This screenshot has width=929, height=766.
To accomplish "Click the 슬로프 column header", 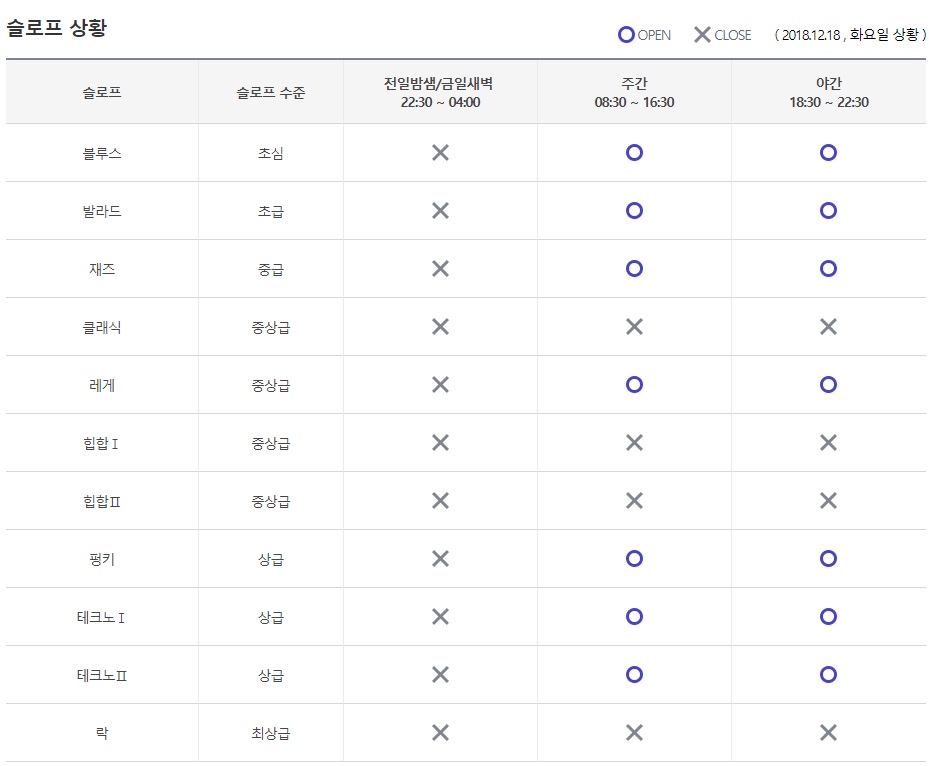I will (x=102, y=93).
